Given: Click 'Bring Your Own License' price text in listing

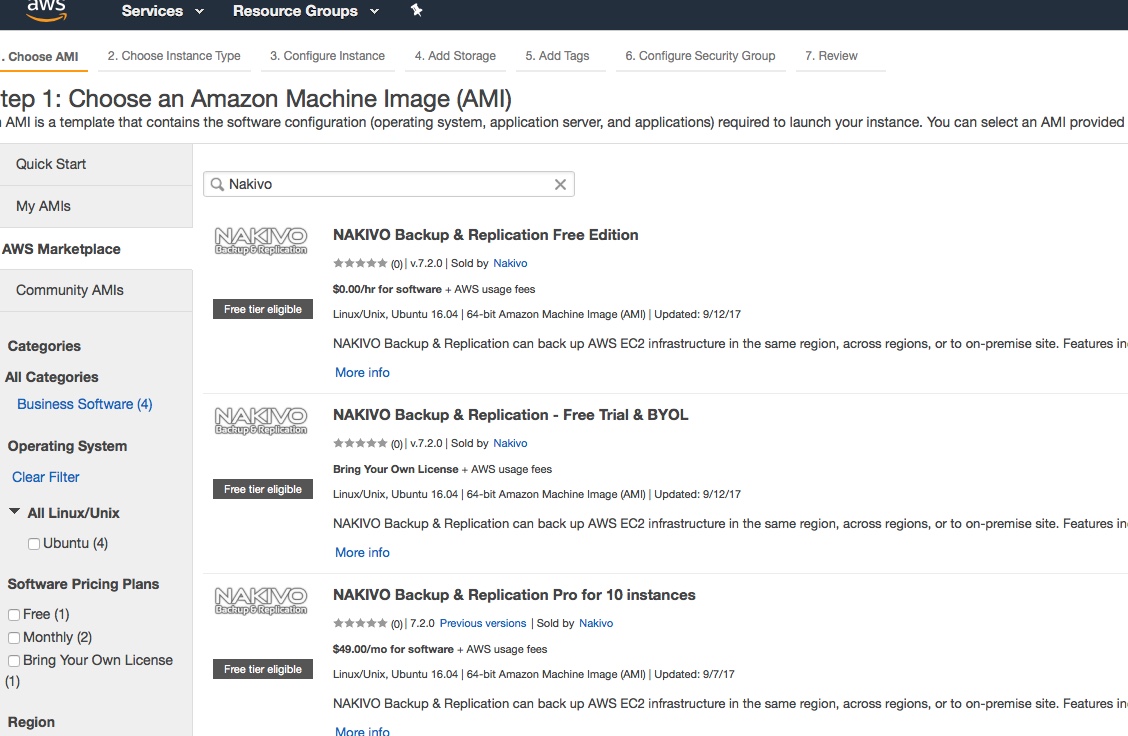Looking at the screenshot, I should [395, 469].
